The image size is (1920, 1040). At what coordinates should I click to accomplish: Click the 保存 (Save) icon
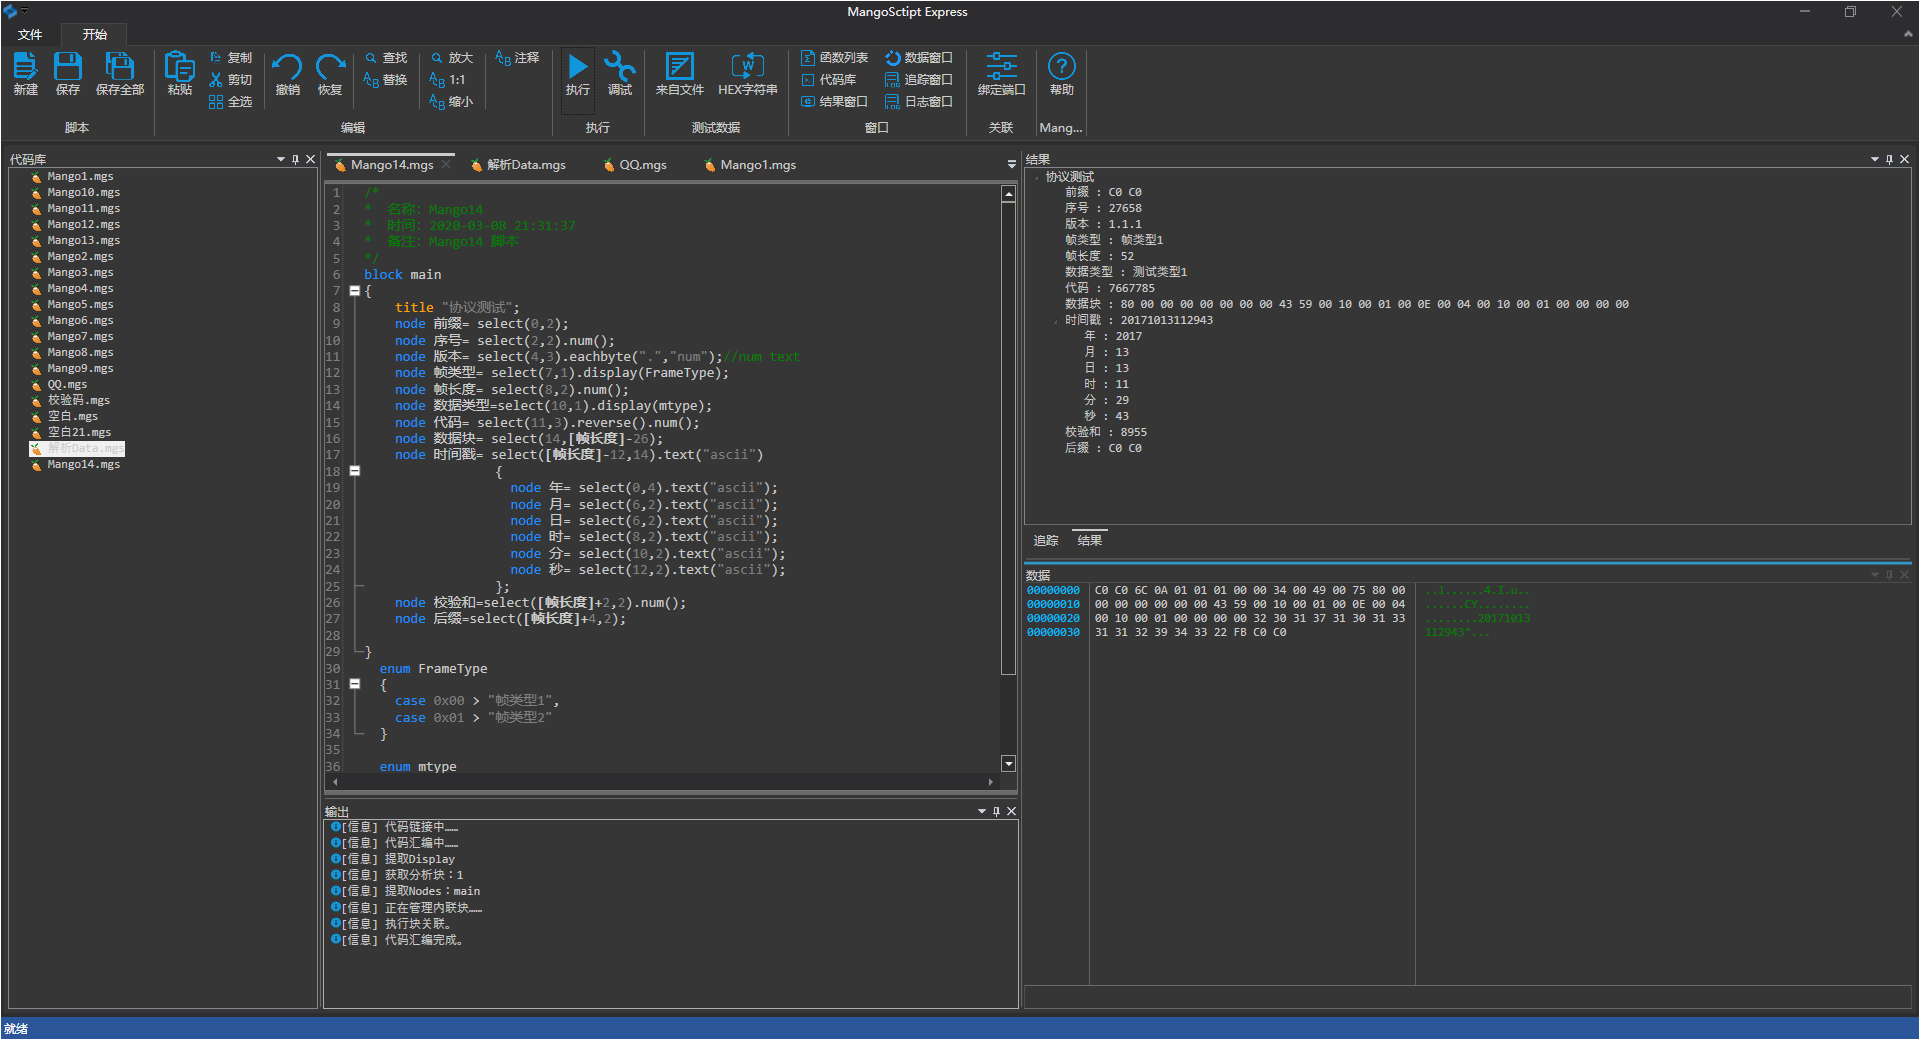click(x=68, y=74)
